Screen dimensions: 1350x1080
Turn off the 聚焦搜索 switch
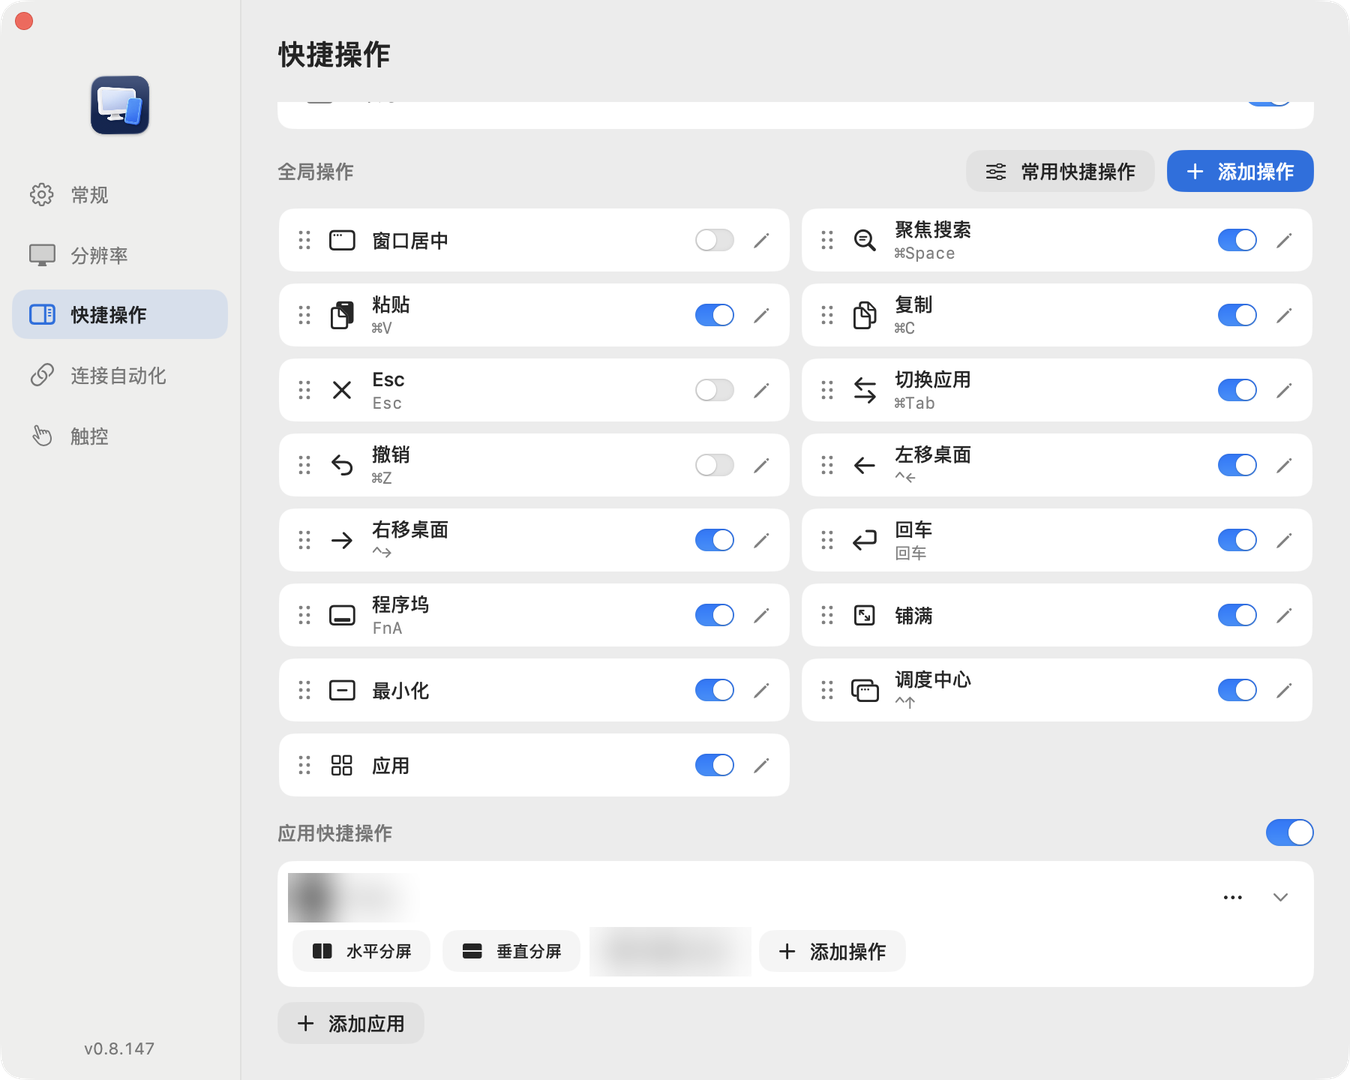(x=1237, y=240)
